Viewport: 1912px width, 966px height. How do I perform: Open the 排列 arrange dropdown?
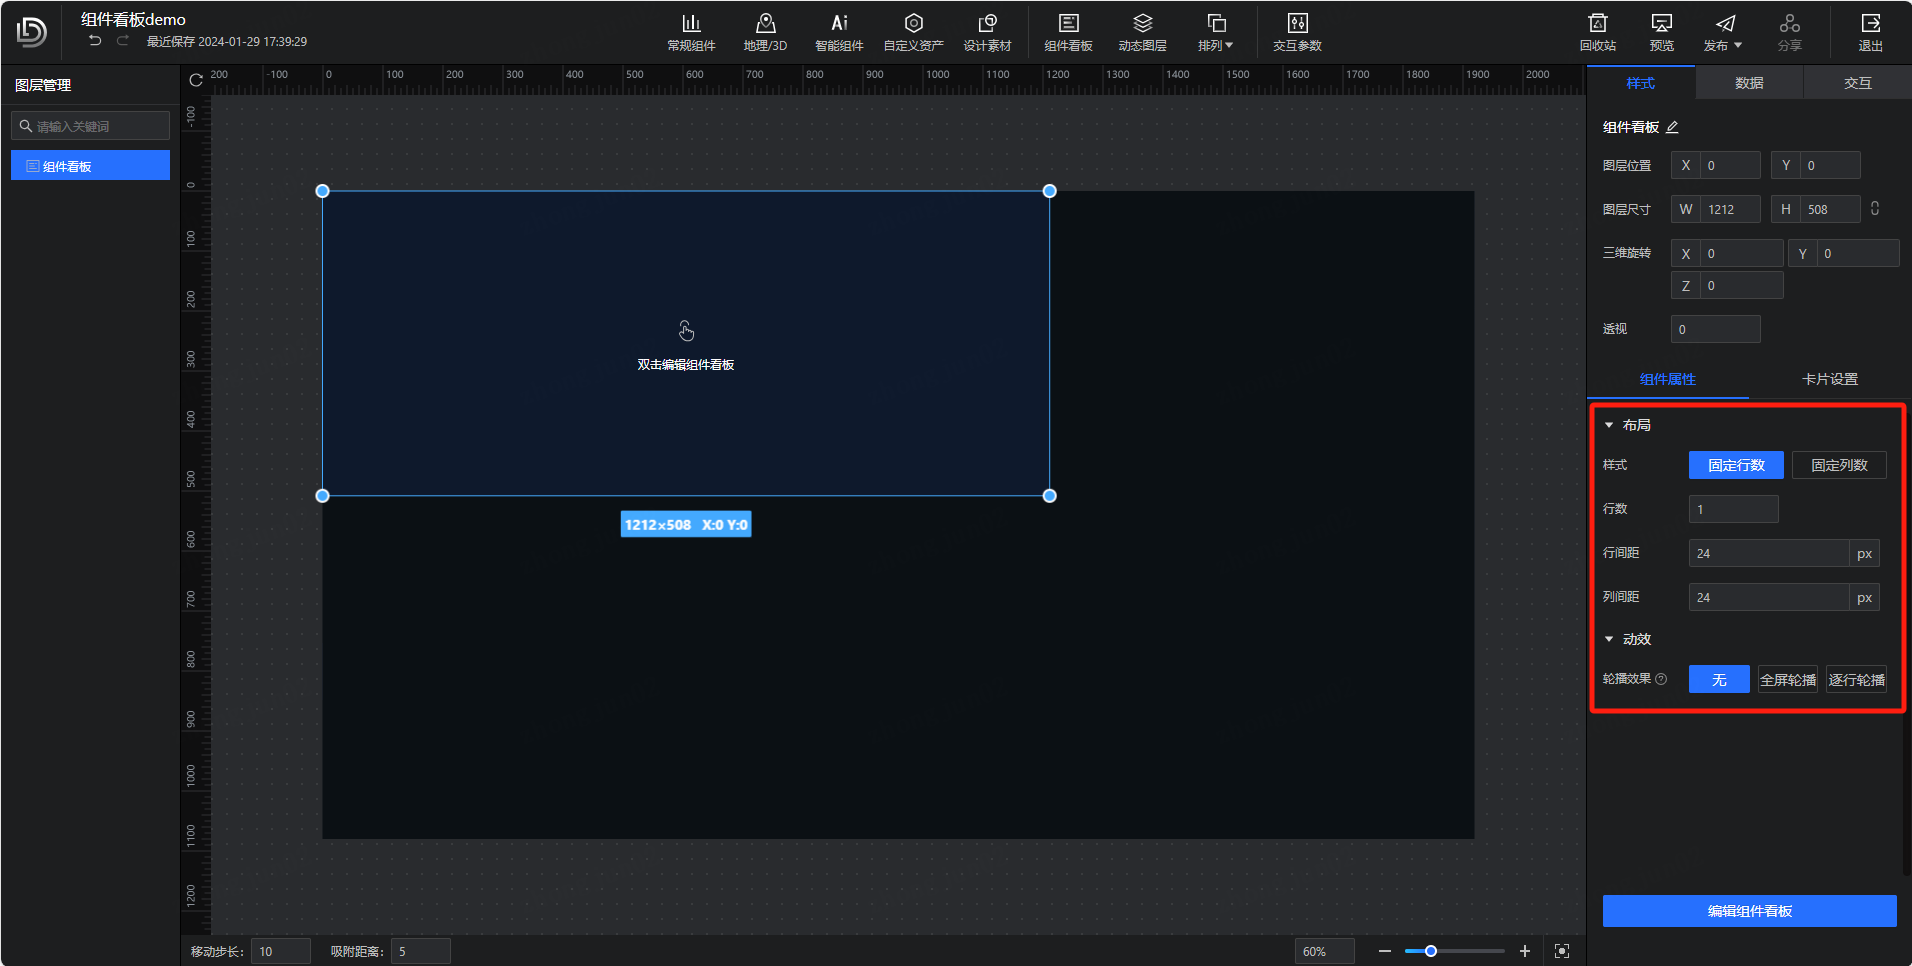[1215, 31]
